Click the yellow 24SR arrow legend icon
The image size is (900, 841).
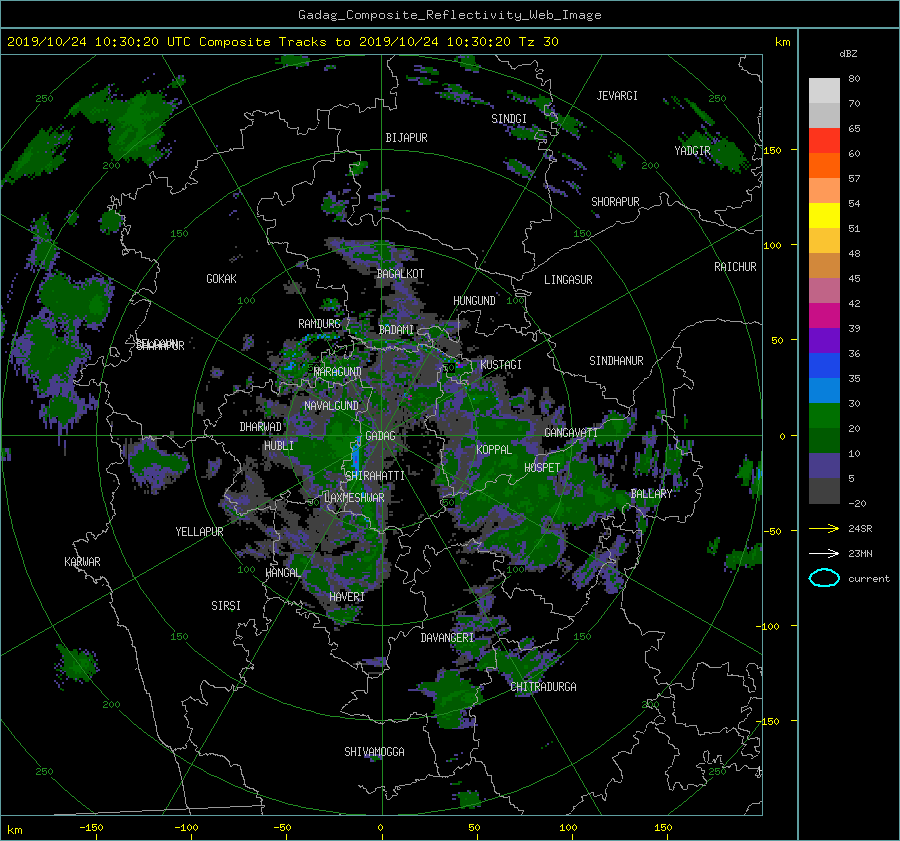[x=824, y=528]
